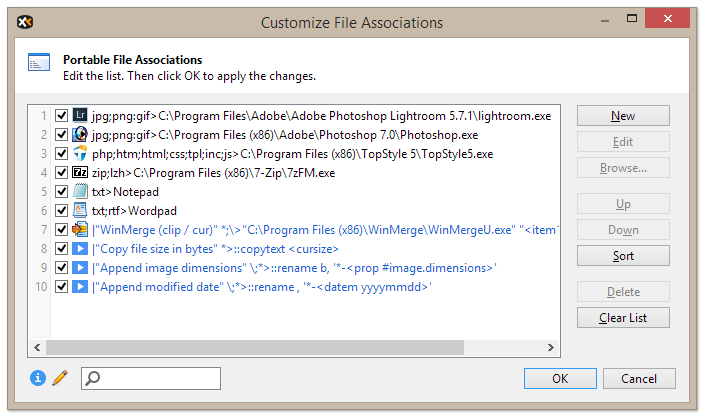Click the Photoshop icon in row 2
Image resolution: width=704 pixels, height=417 pixels.
81,135
